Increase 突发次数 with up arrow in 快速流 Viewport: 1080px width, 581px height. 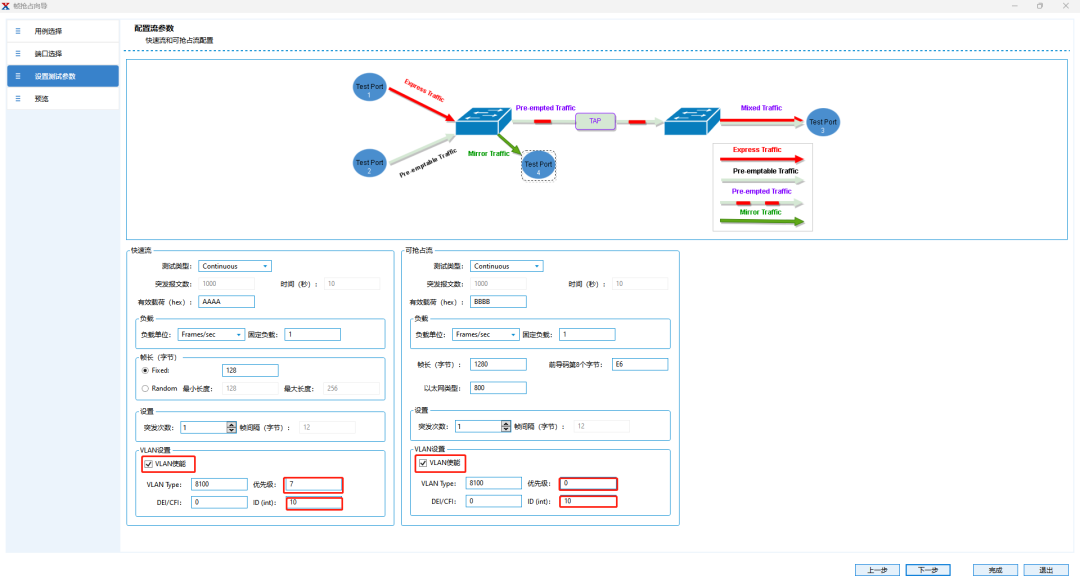[231, 425]
